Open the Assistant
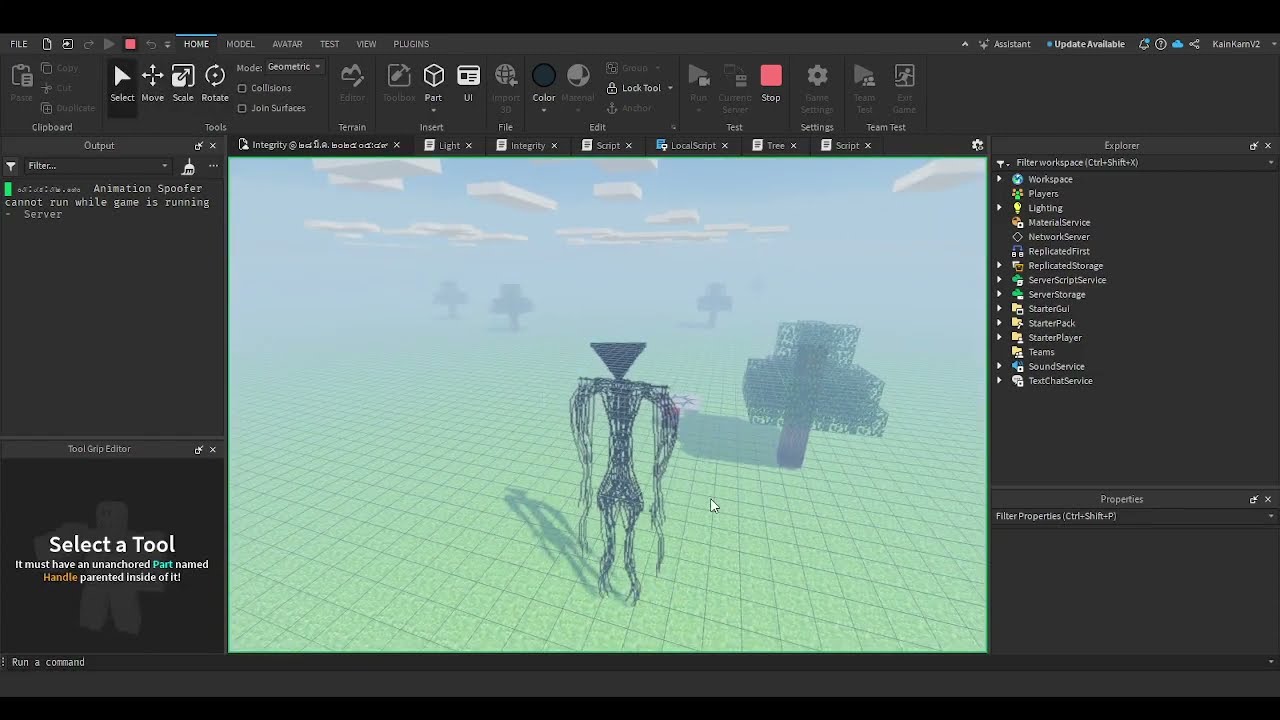 click(x=1005, y=44)
